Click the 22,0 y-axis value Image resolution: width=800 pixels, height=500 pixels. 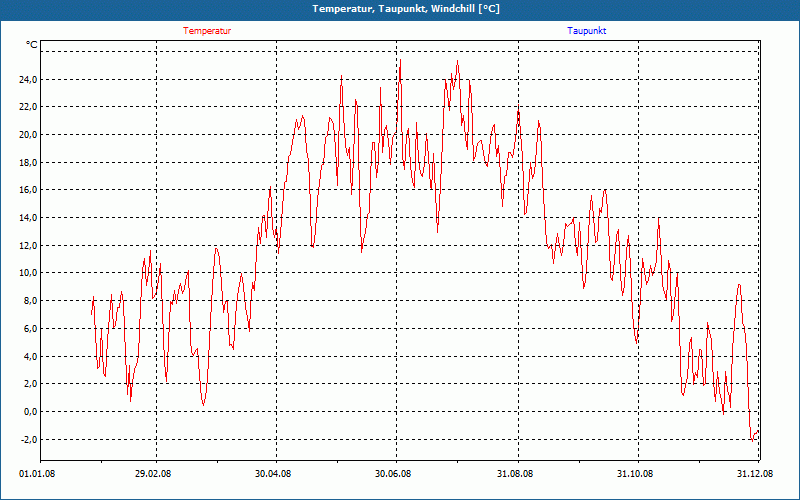28,107
